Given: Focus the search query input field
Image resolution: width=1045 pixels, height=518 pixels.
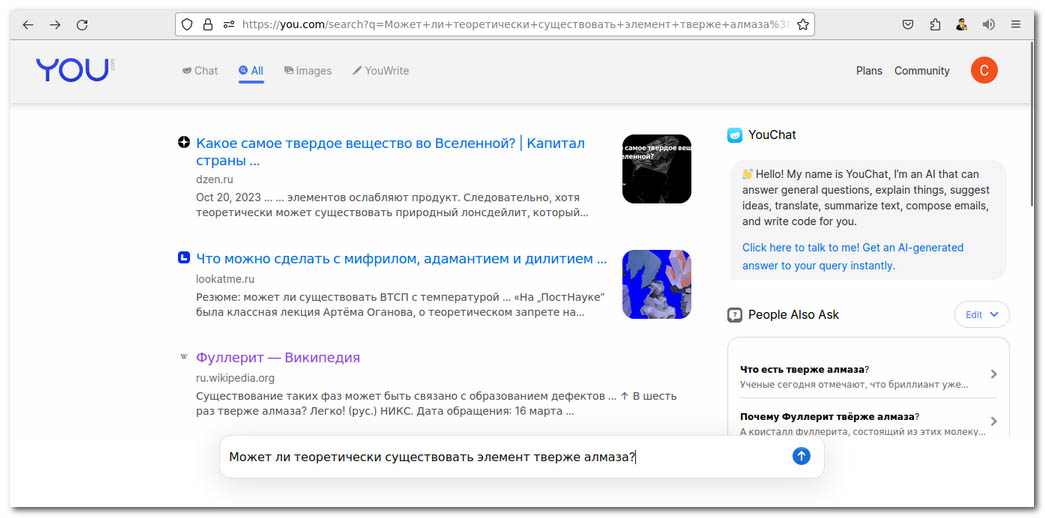Looking at the screenshot, I should 507,457.
